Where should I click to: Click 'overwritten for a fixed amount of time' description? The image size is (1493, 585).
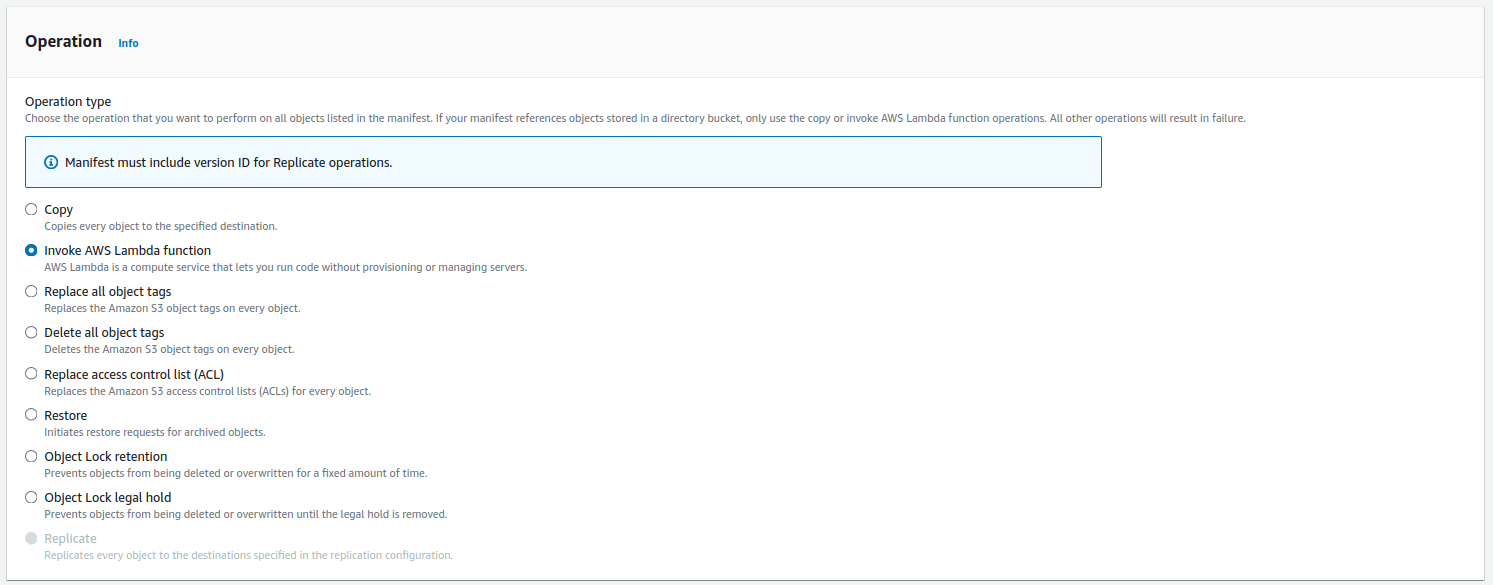tap(236, 473)
